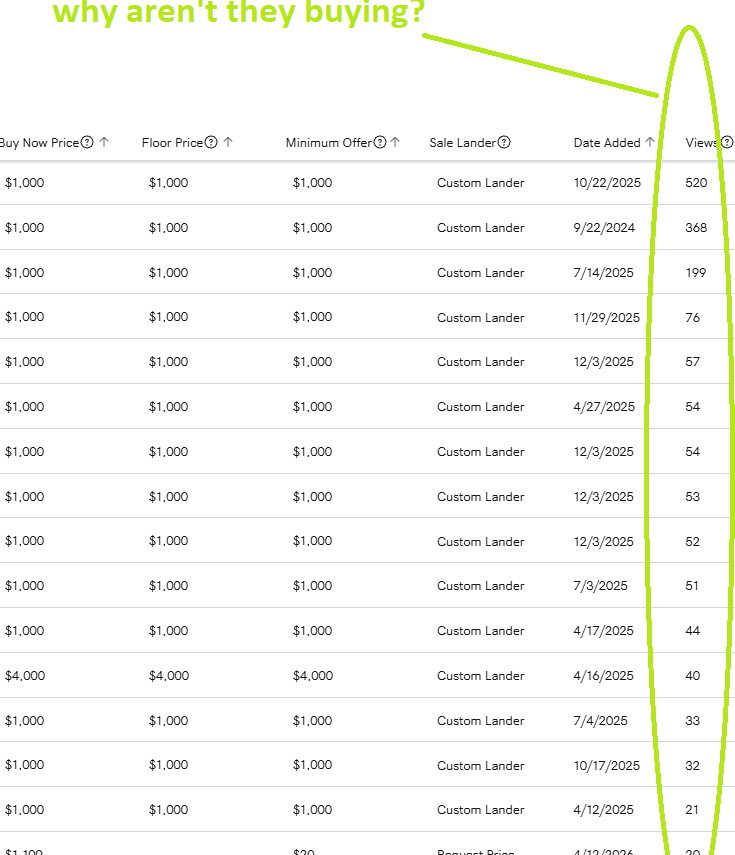Screen dimensions: 735x855
Task: Click the $4,000 Floor Price cell
Action: click(x=169, y=676)
